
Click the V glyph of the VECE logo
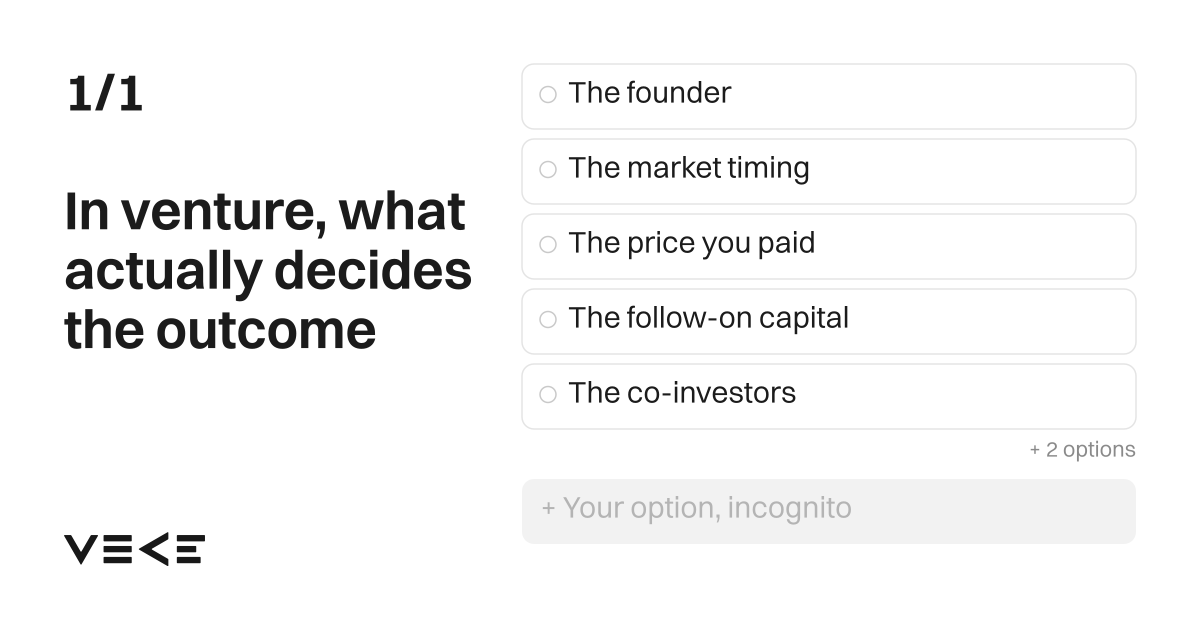pyautogui.click(x=81, y=549)
